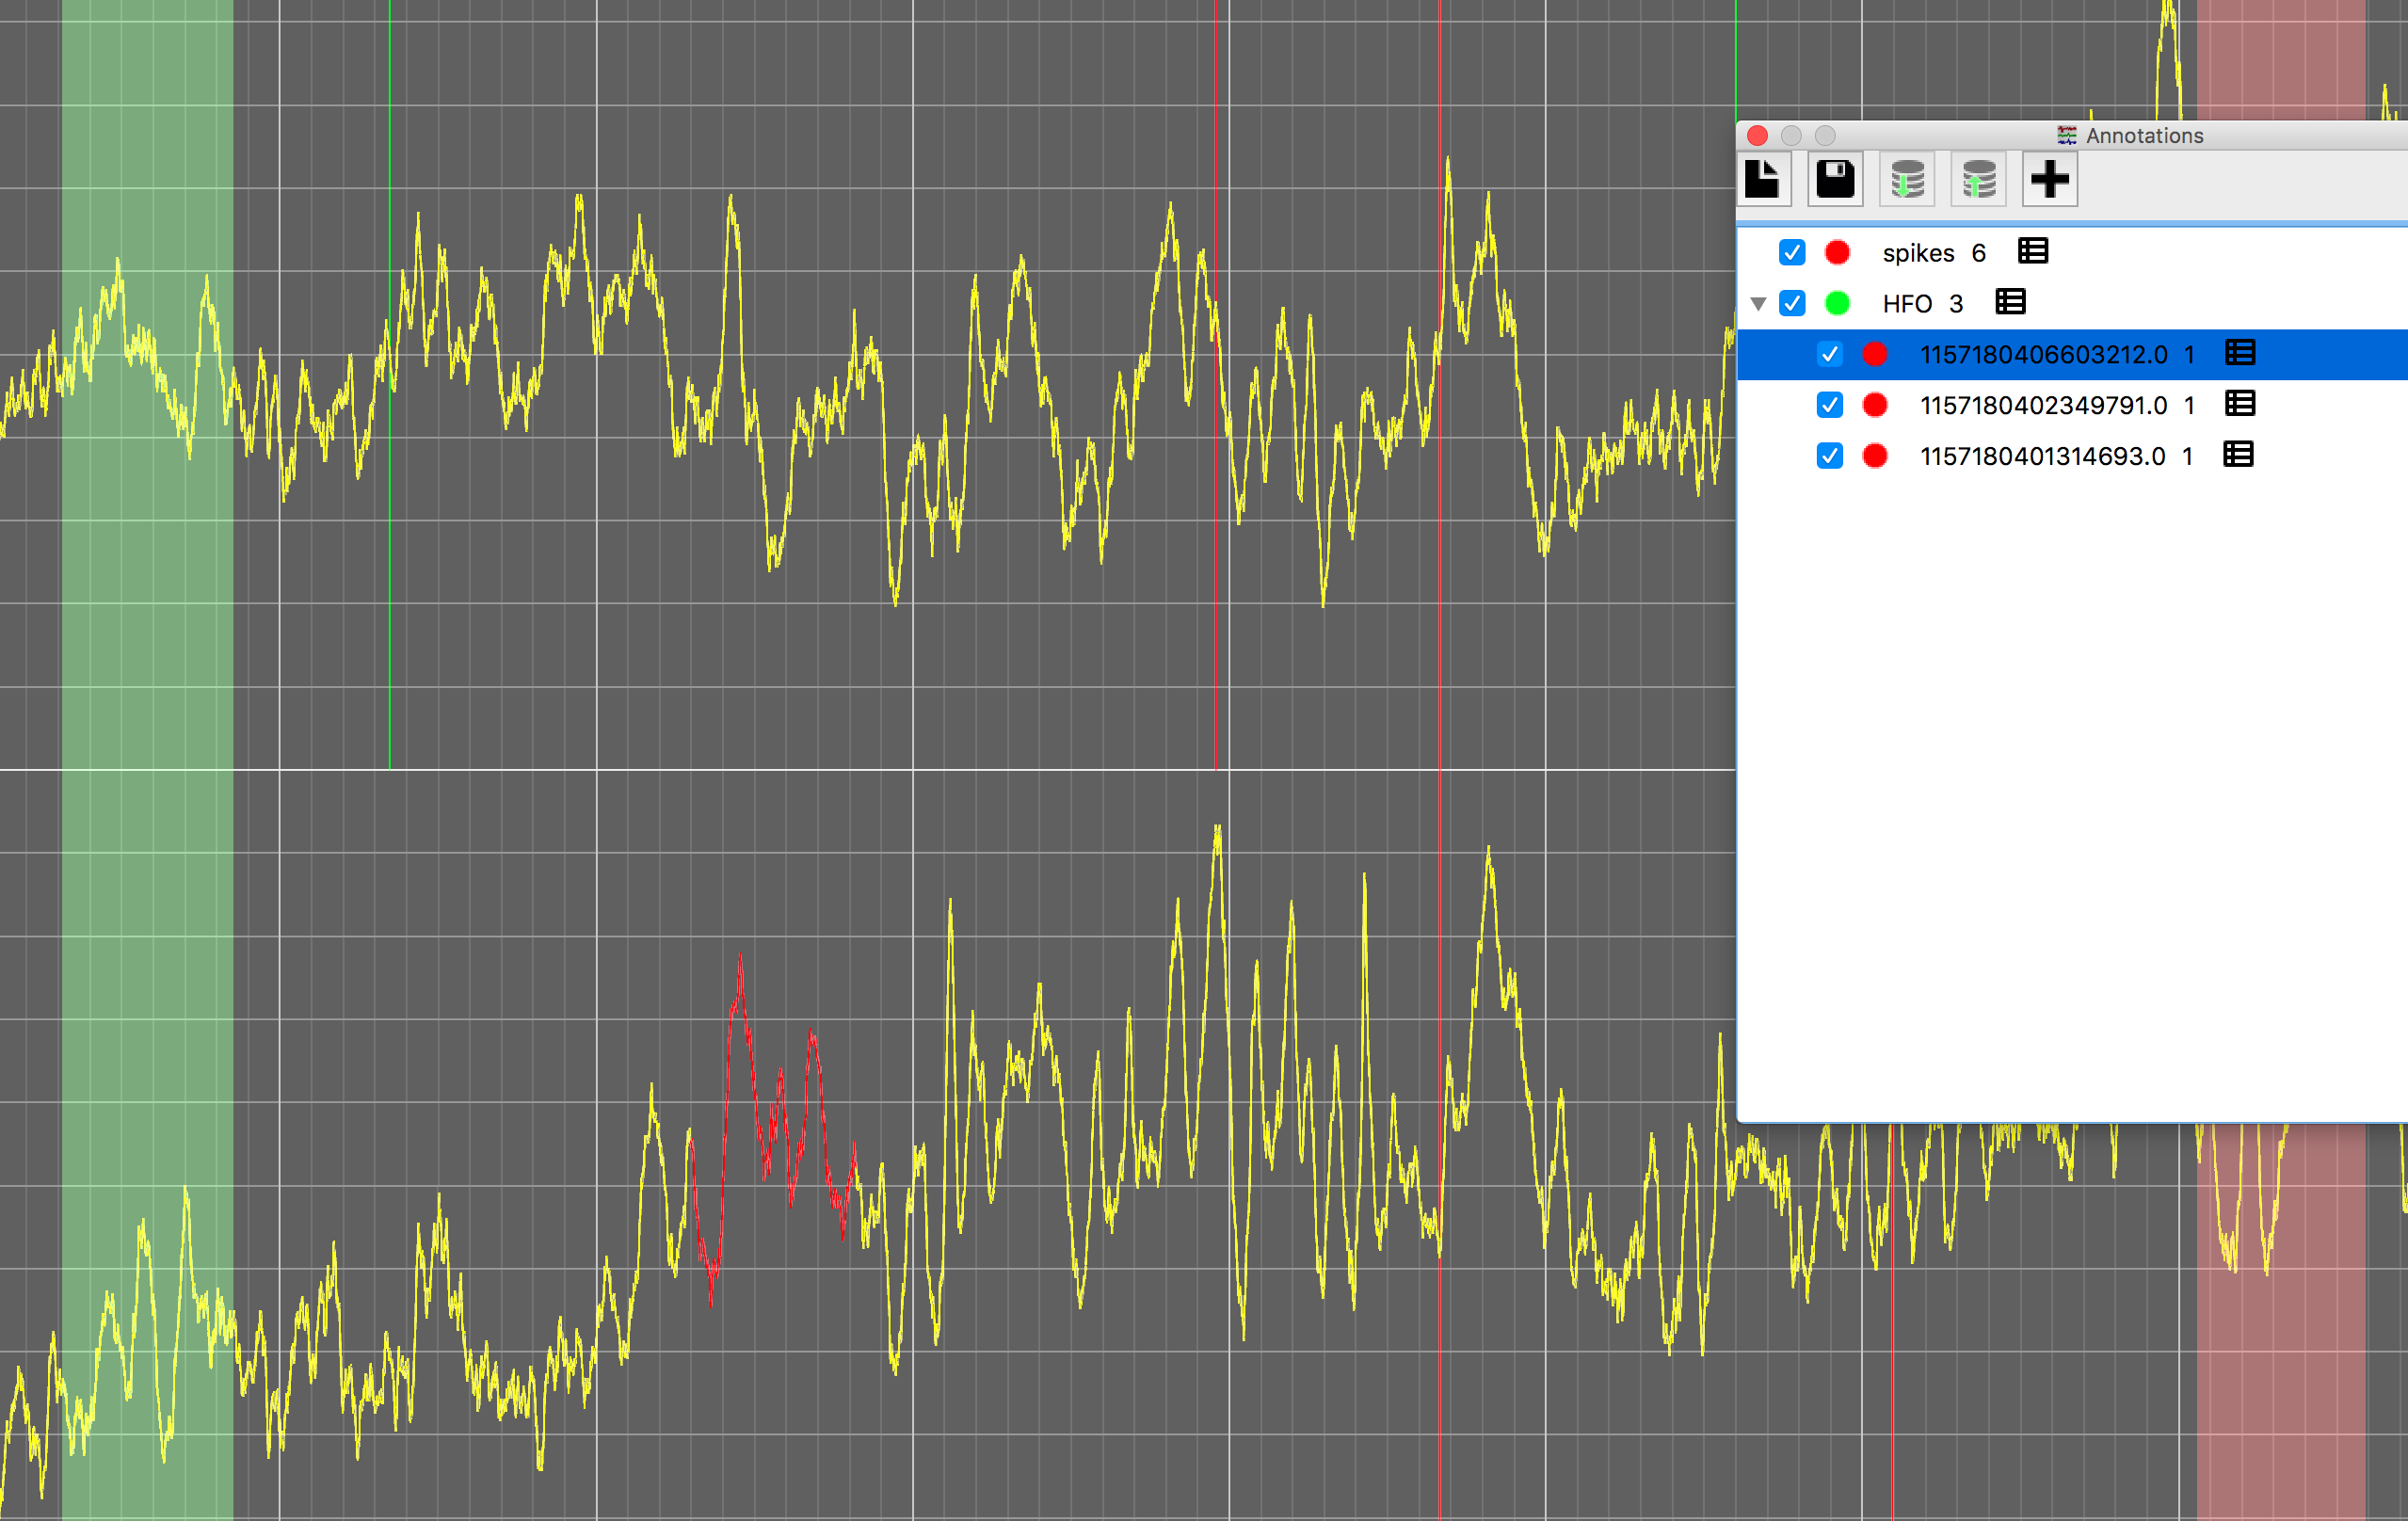Add a new annotation set with the plus icon
The height and width of the screenshot is (1521, 2408).
click(2049, 178)
